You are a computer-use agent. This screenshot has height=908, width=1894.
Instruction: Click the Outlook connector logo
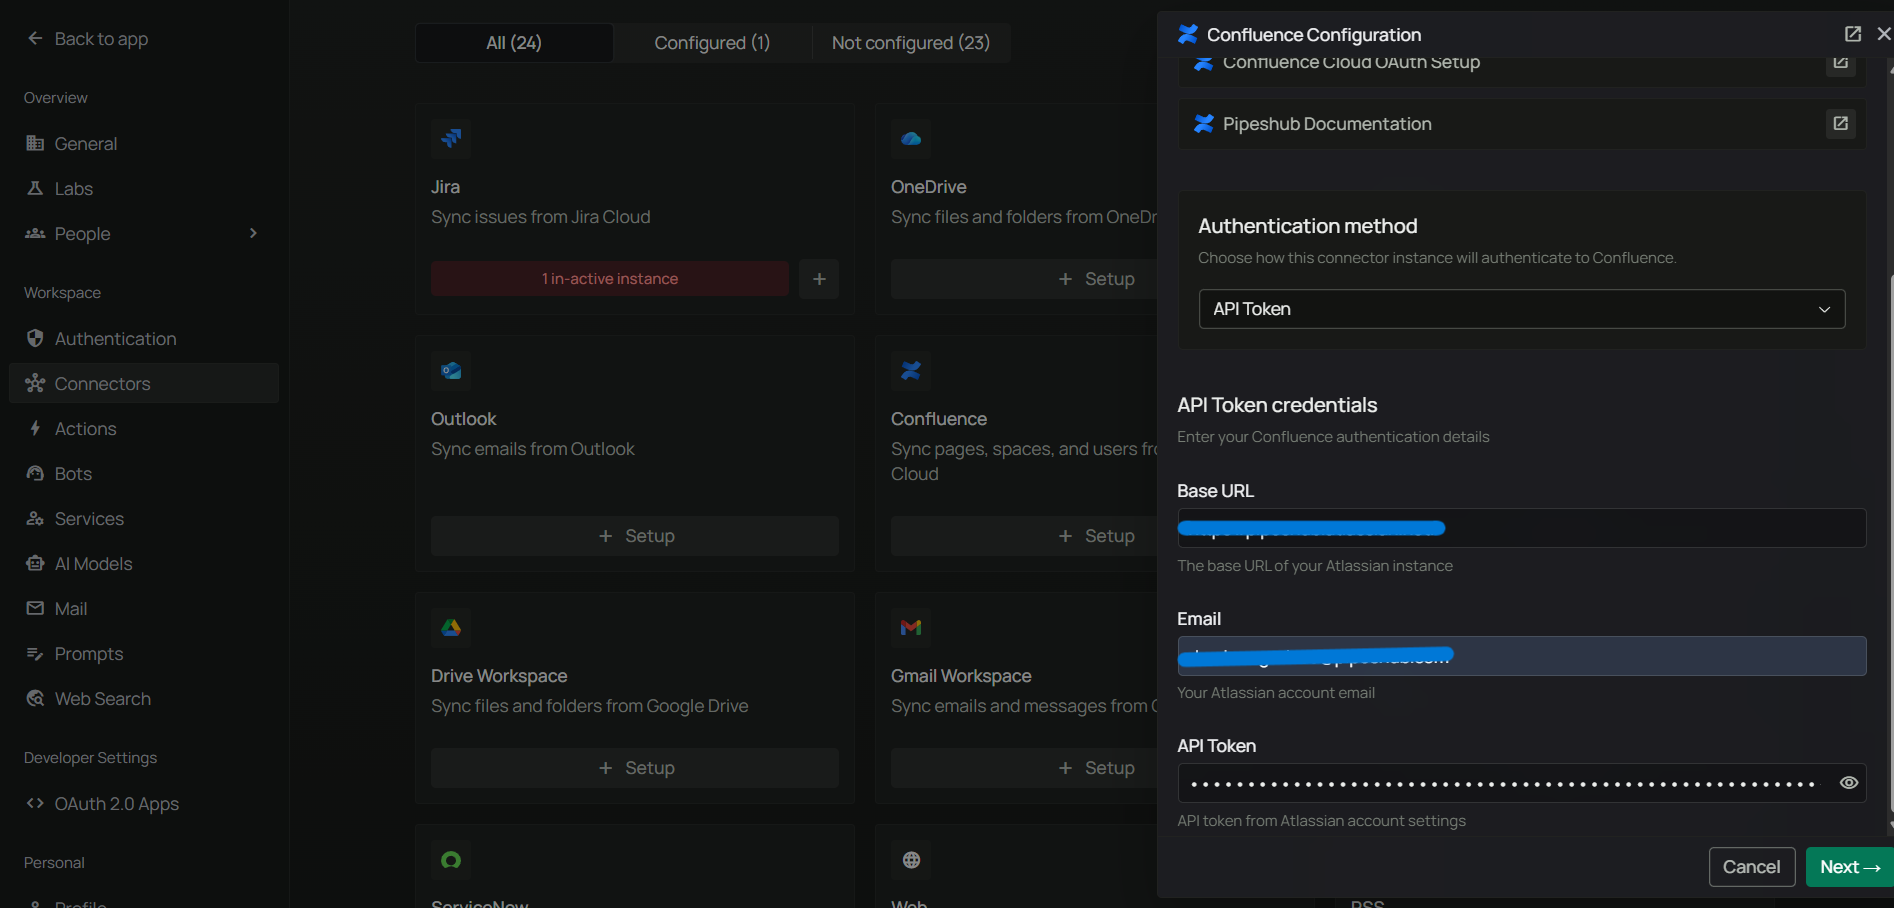click(451, 370)
